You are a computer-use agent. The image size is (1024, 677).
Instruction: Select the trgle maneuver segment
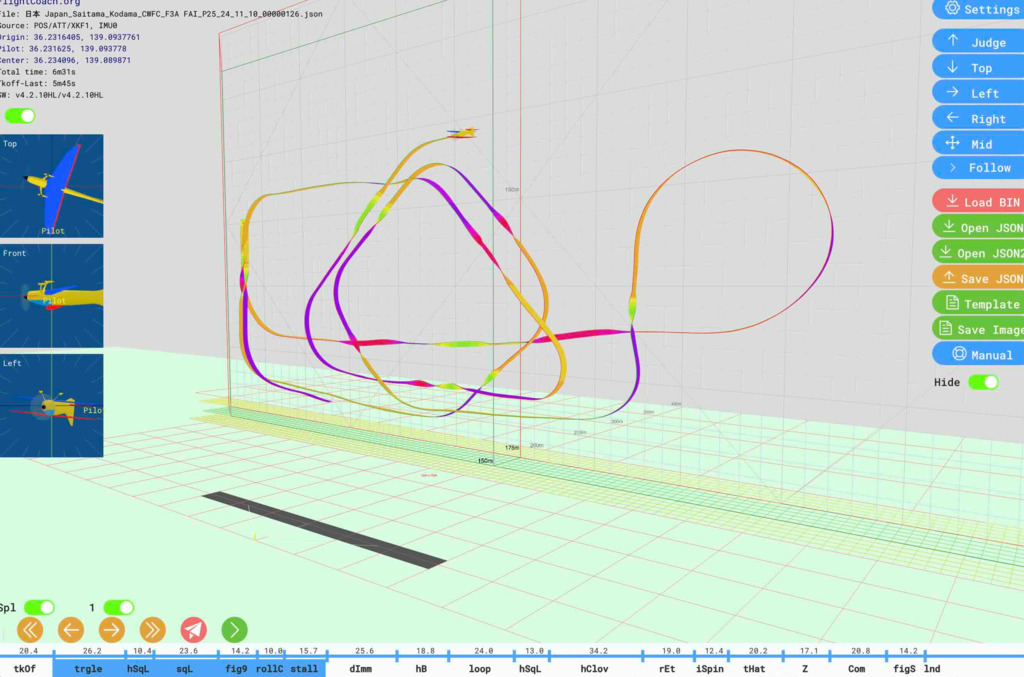(88, 668)
